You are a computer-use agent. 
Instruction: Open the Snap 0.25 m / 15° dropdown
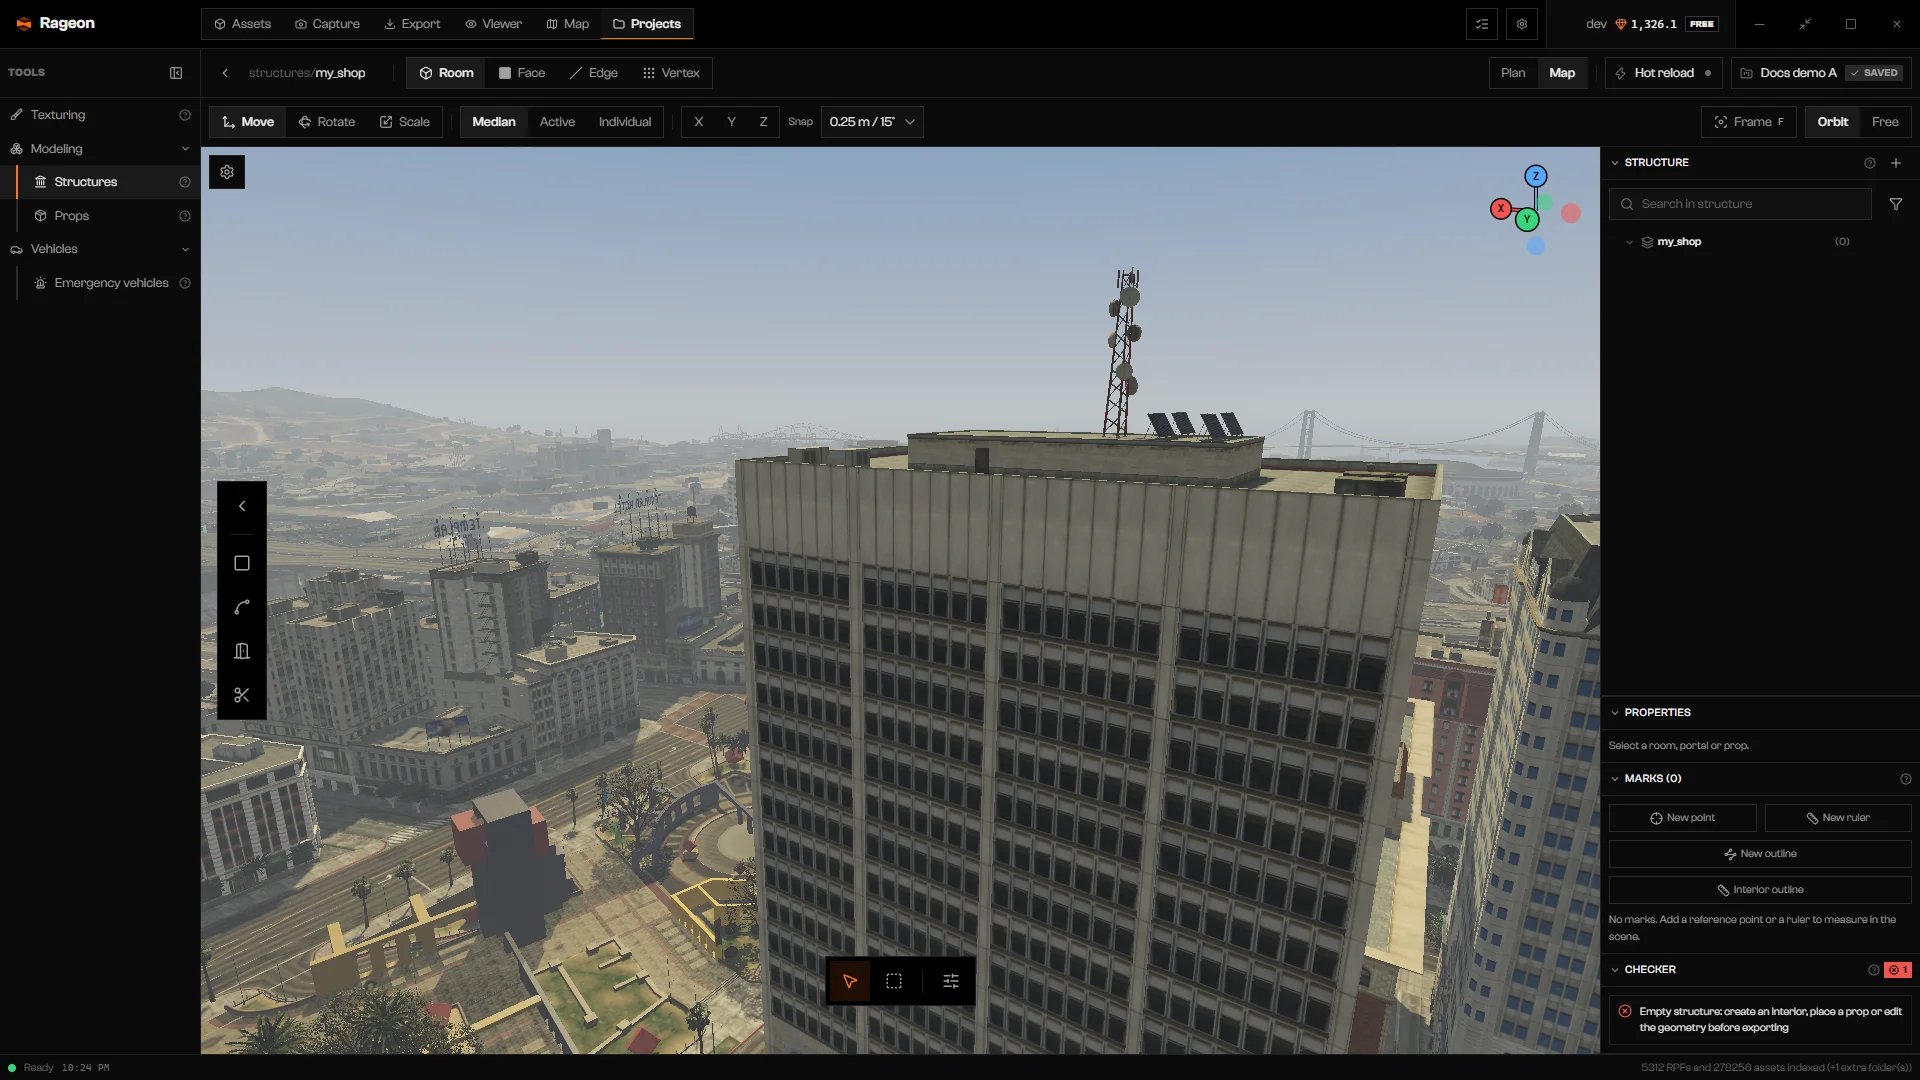point(872,122)
